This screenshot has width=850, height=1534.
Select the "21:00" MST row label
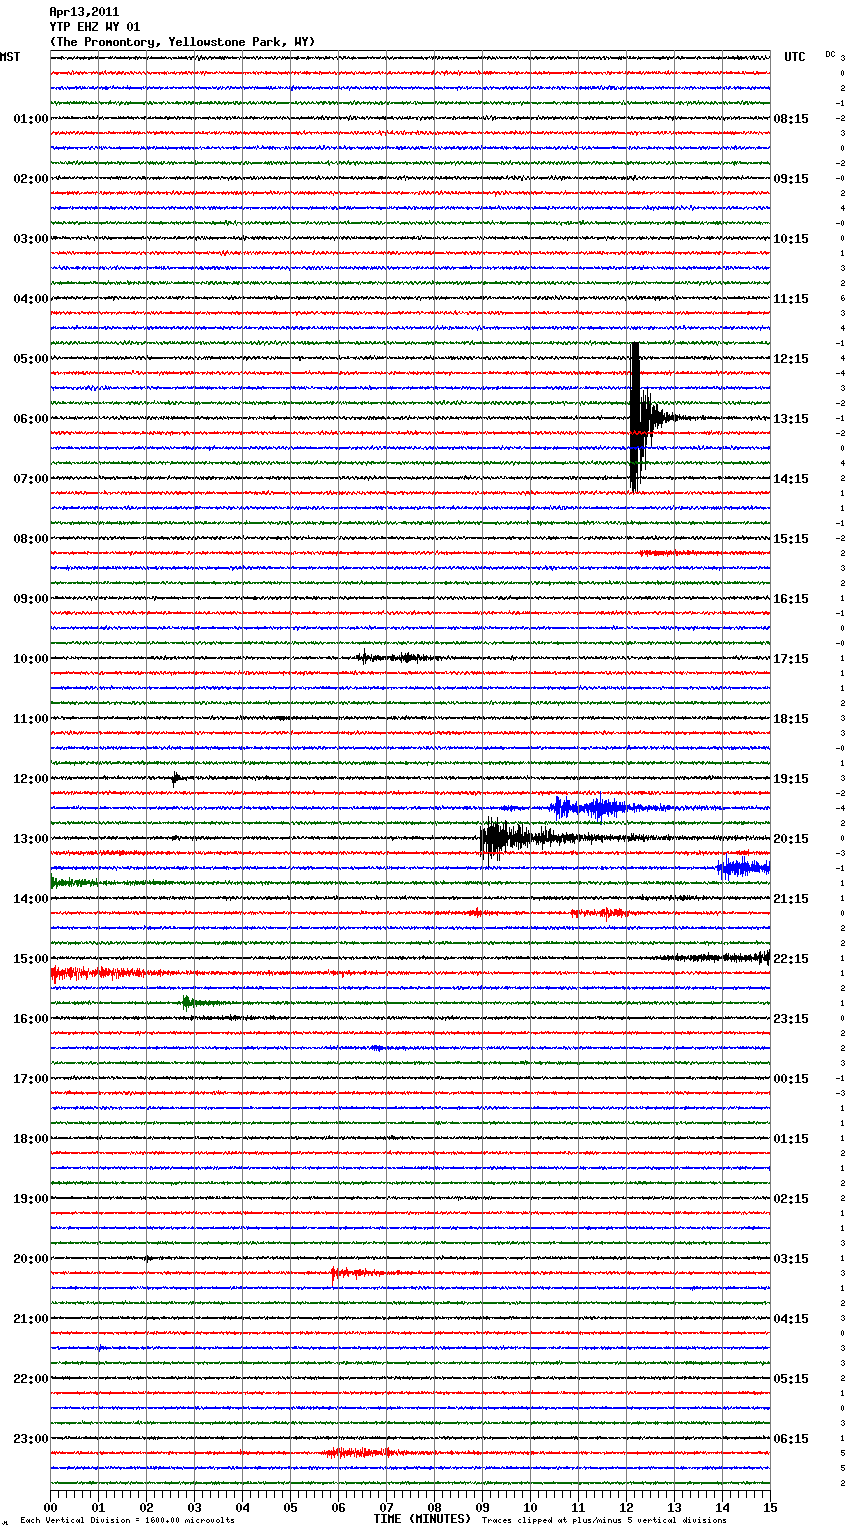31,1319
